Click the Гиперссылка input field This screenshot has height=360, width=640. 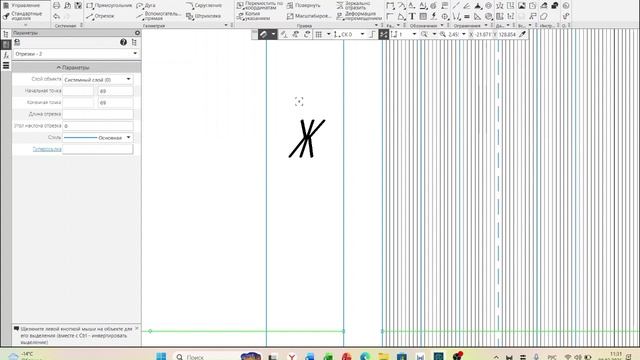[x=98, y=149]
